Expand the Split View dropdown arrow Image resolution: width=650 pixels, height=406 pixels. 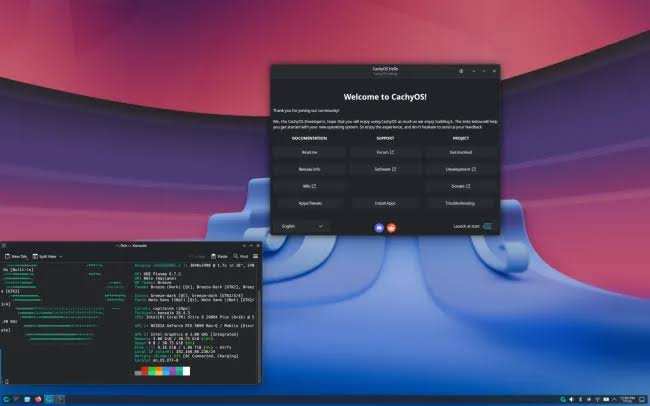(61, 256)
